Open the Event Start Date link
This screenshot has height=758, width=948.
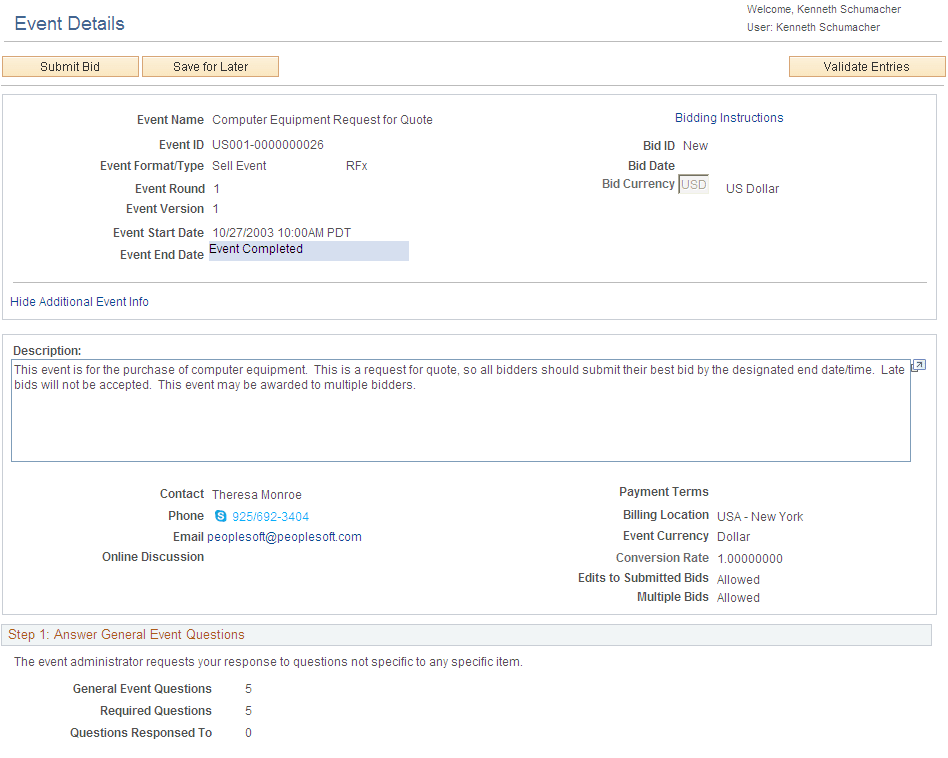point(281,232)
